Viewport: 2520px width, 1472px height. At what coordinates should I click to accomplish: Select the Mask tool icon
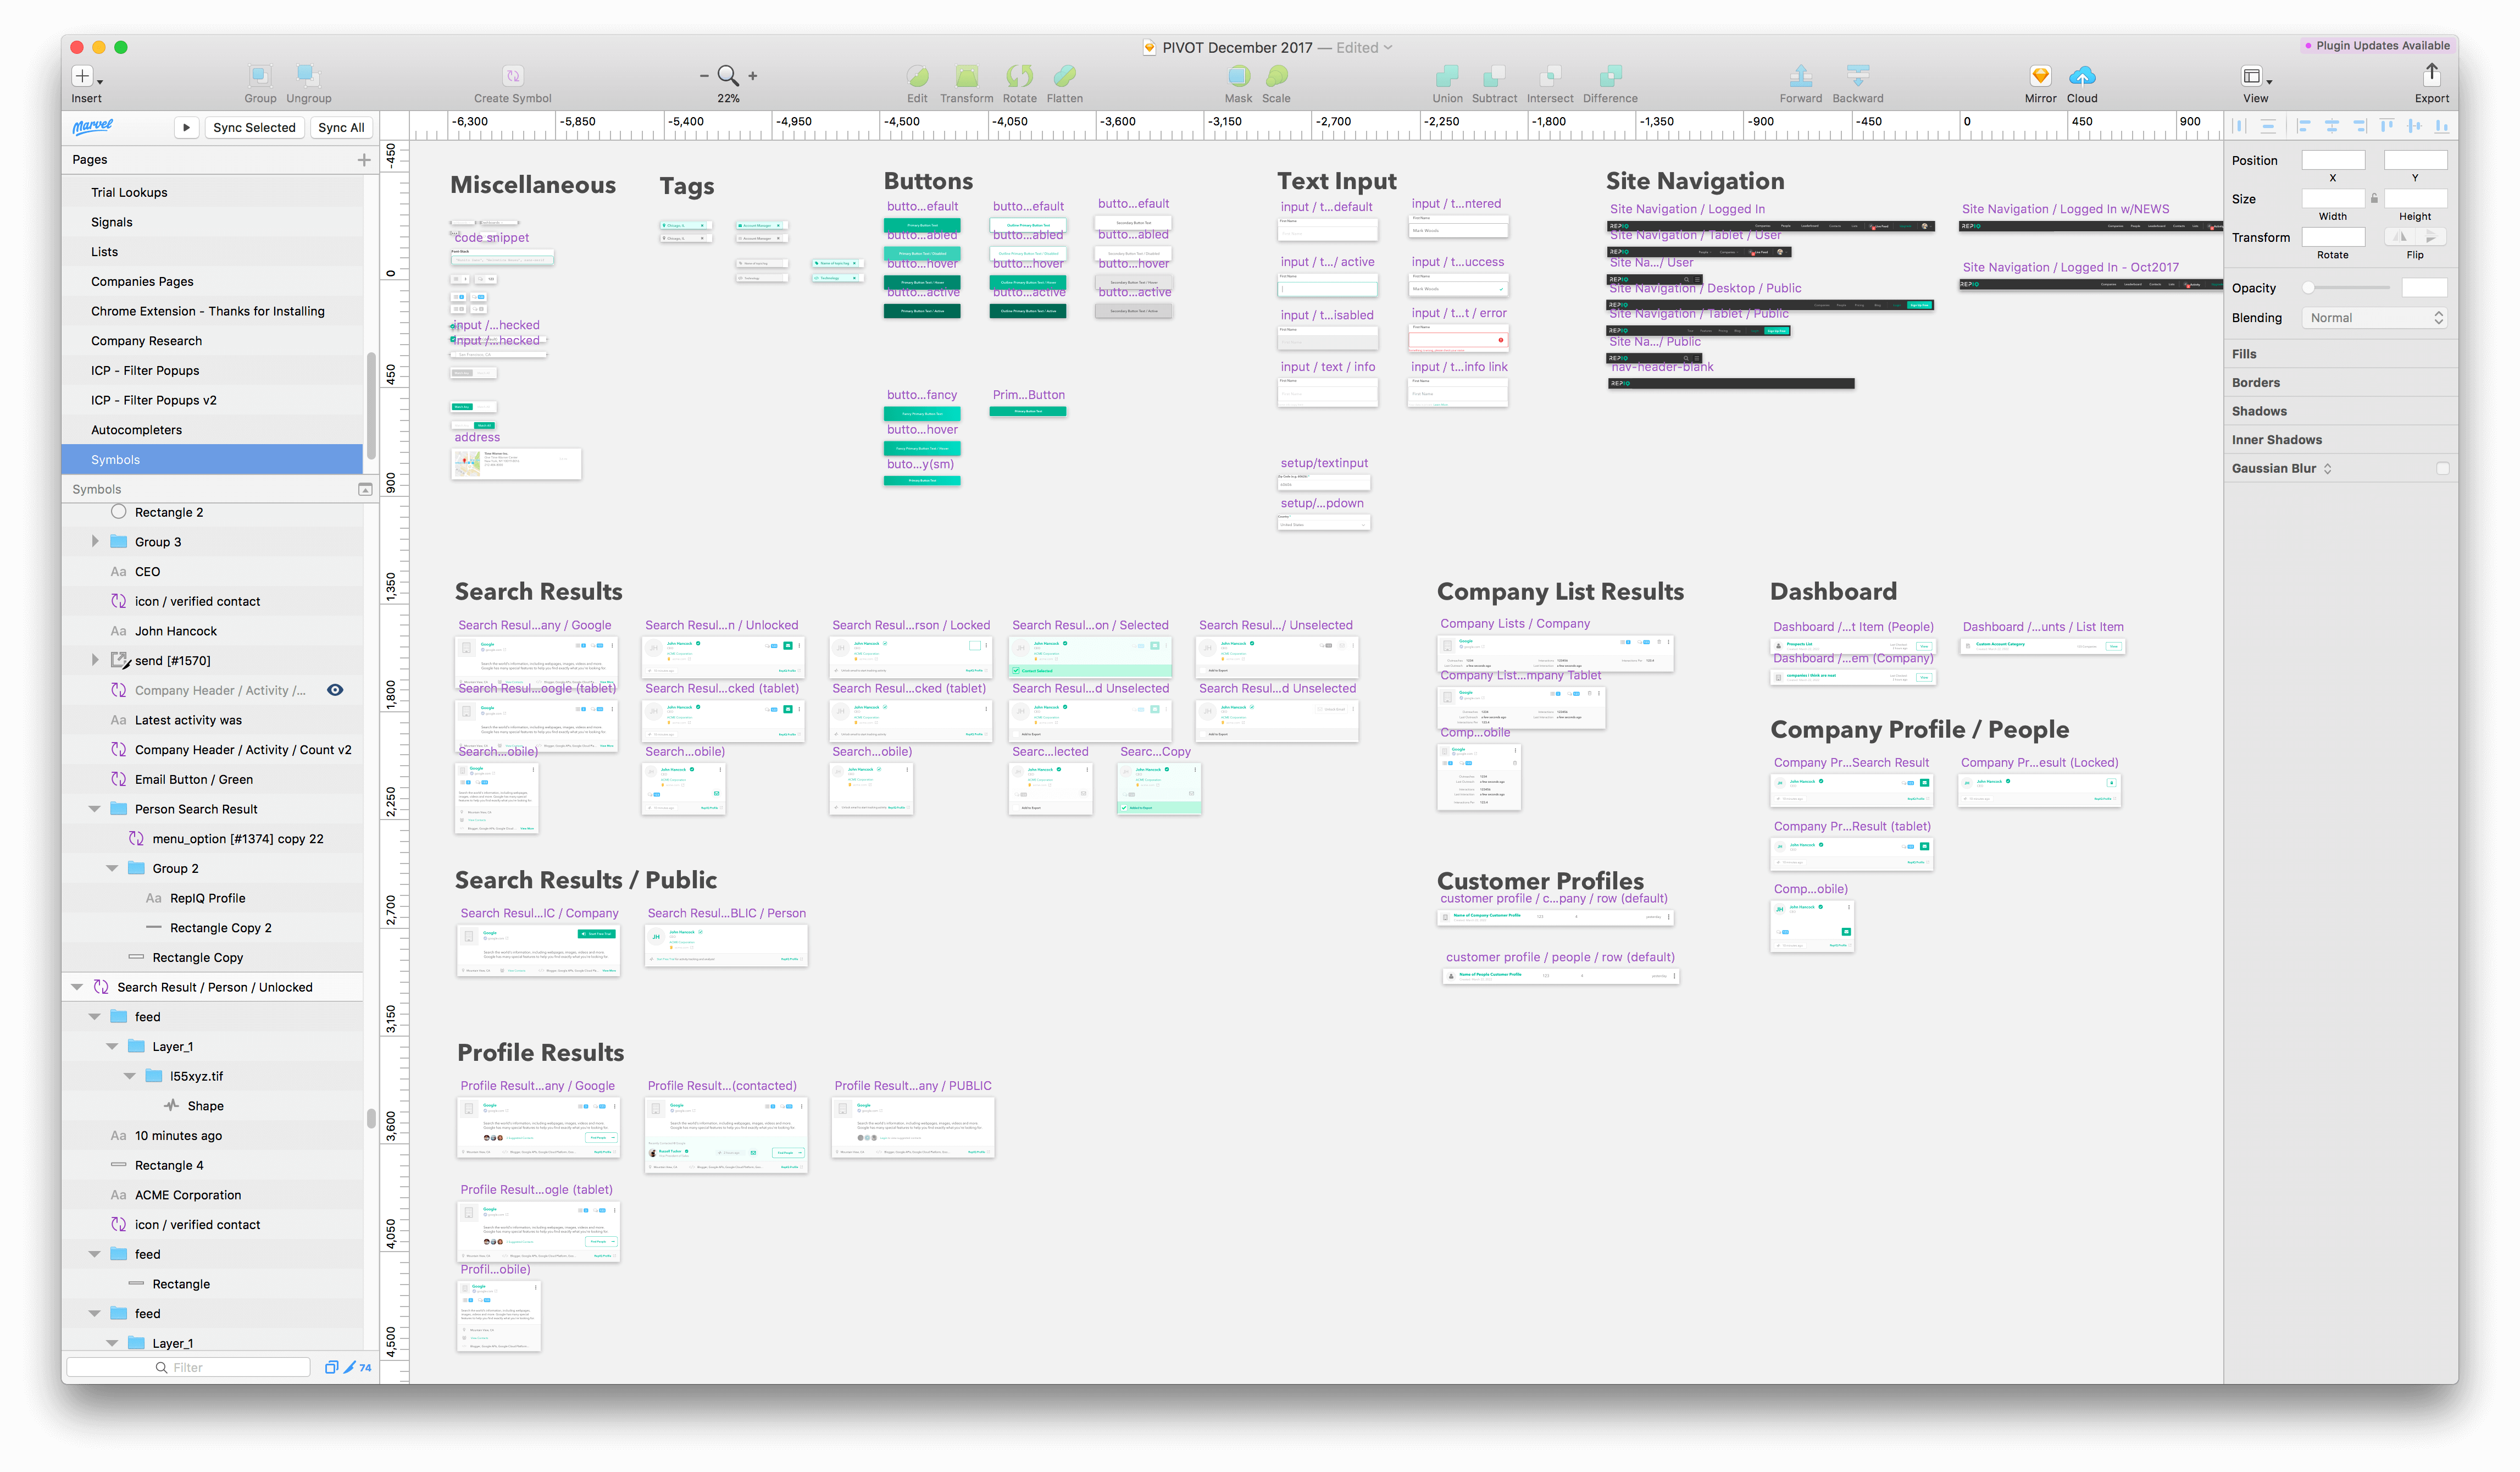(1238, 76)
